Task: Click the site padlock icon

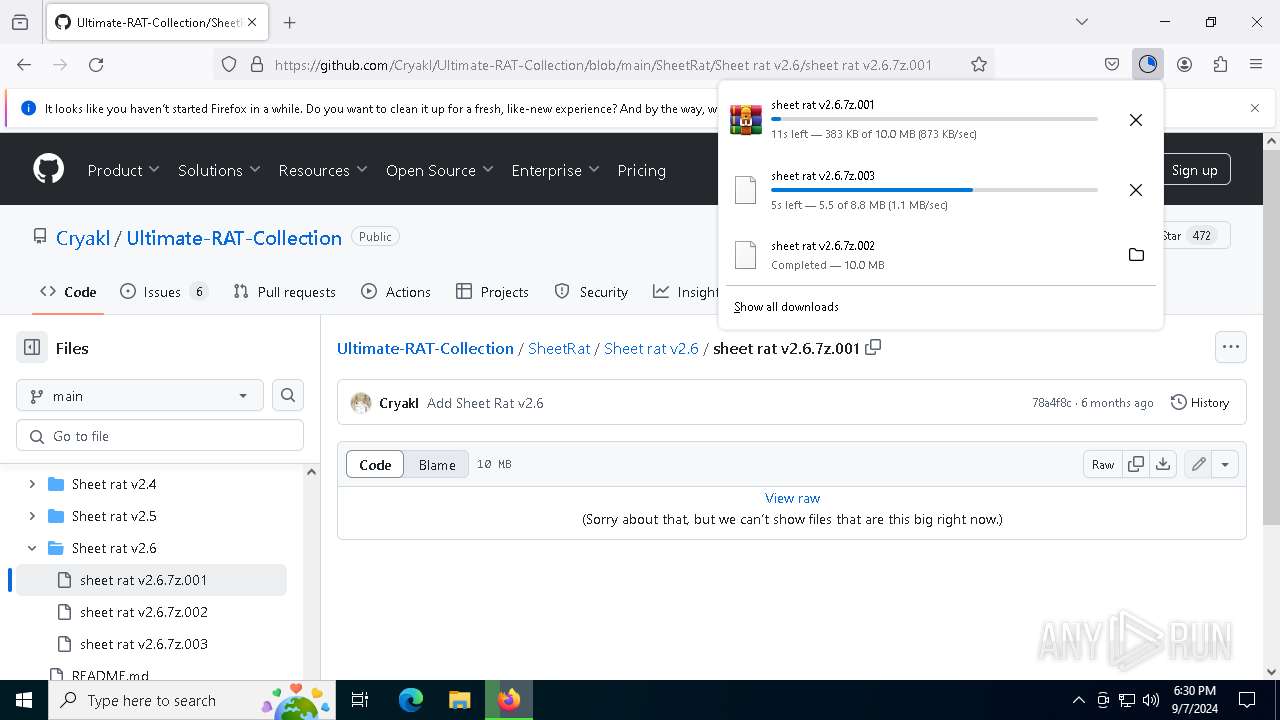Action: [257, 64]
